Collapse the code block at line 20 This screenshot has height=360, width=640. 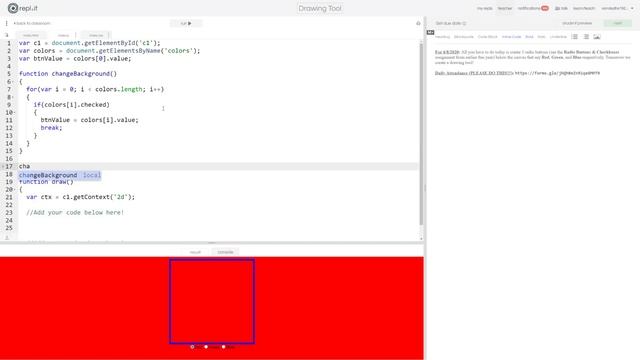(14, 189)
